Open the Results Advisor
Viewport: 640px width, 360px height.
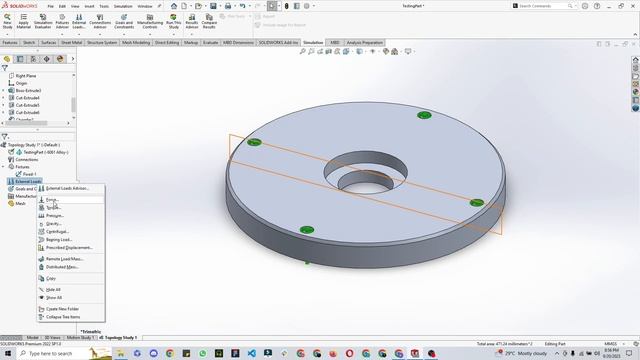(x=192, y=21)
